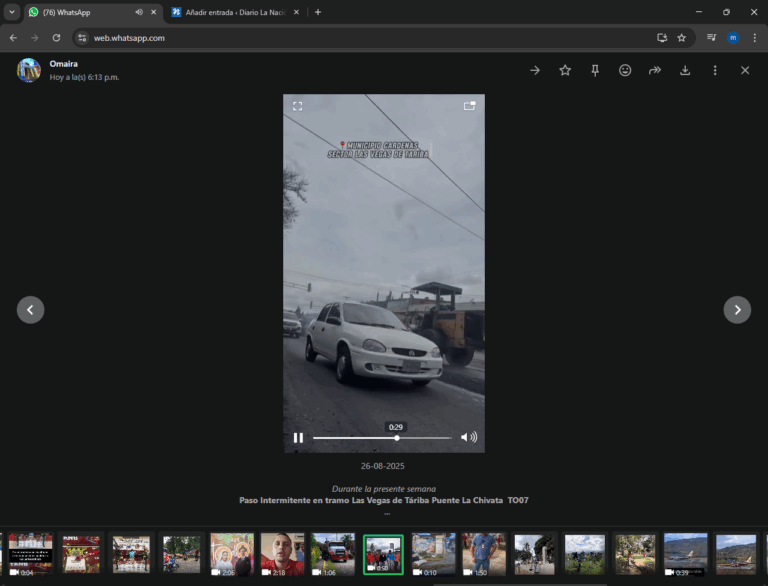Download the video file
768x586 pixels.
685,70
